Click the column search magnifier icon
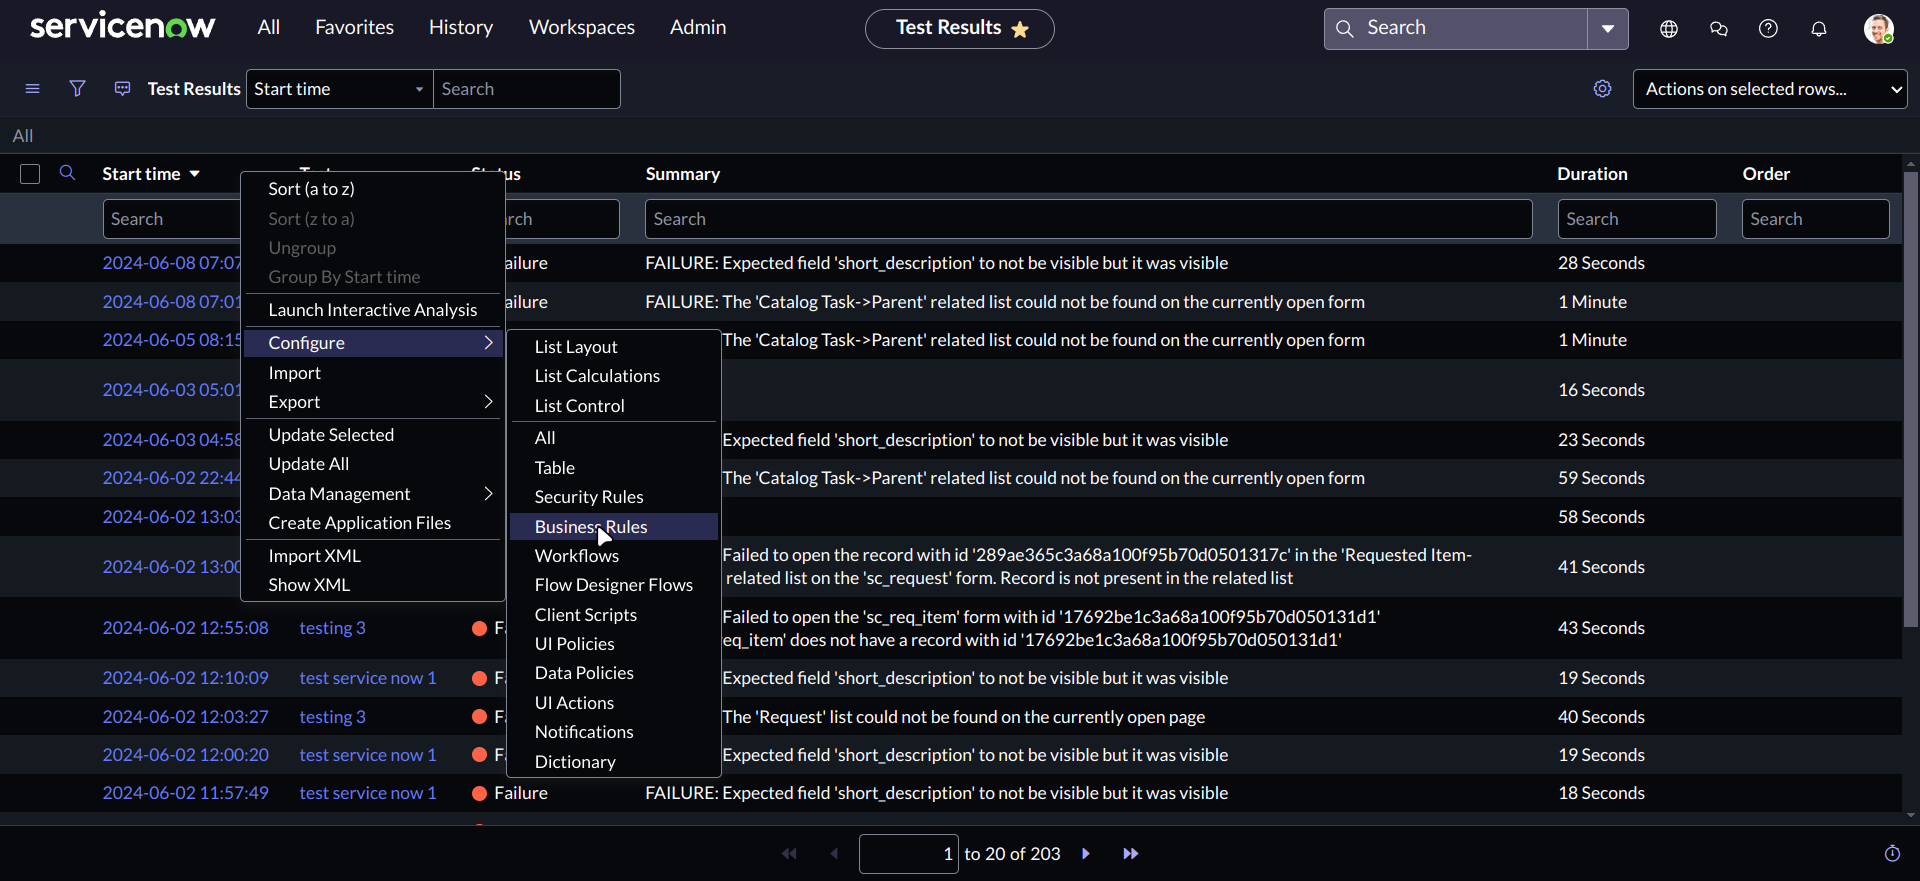The width and height of the screenshot is (1920, 881). [x=67, y=173]
